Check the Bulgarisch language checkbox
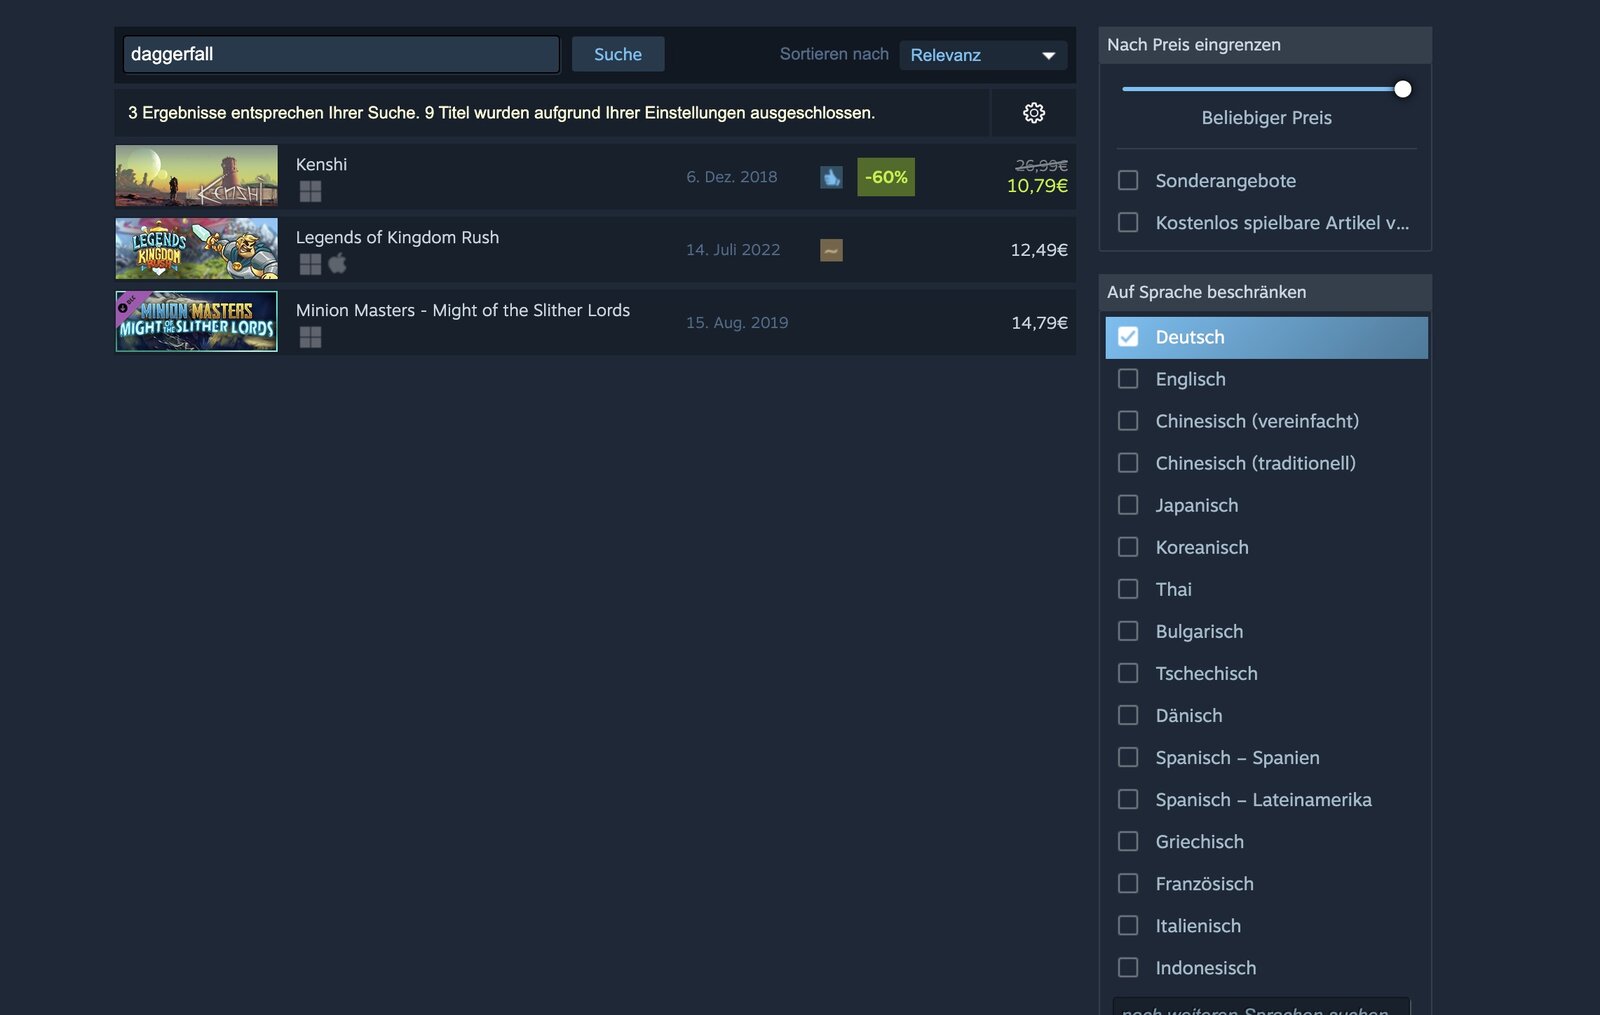The width and height of the screenshot is (1600, 1015). 1128,631
